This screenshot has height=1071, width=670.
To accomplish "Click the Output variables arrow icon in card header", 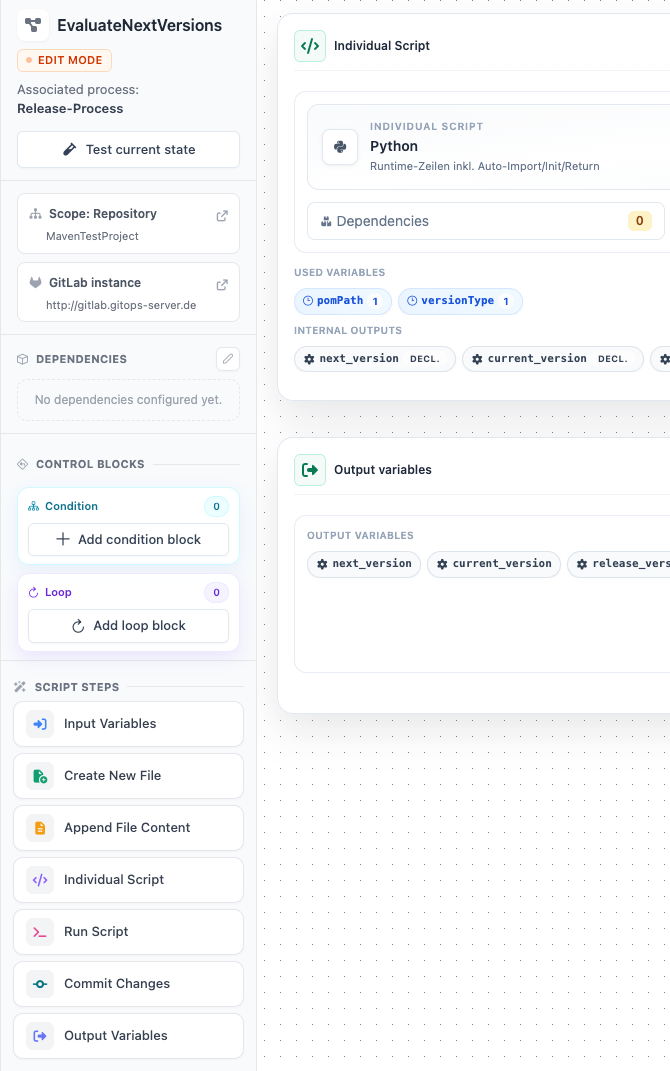I will (310, 470).
